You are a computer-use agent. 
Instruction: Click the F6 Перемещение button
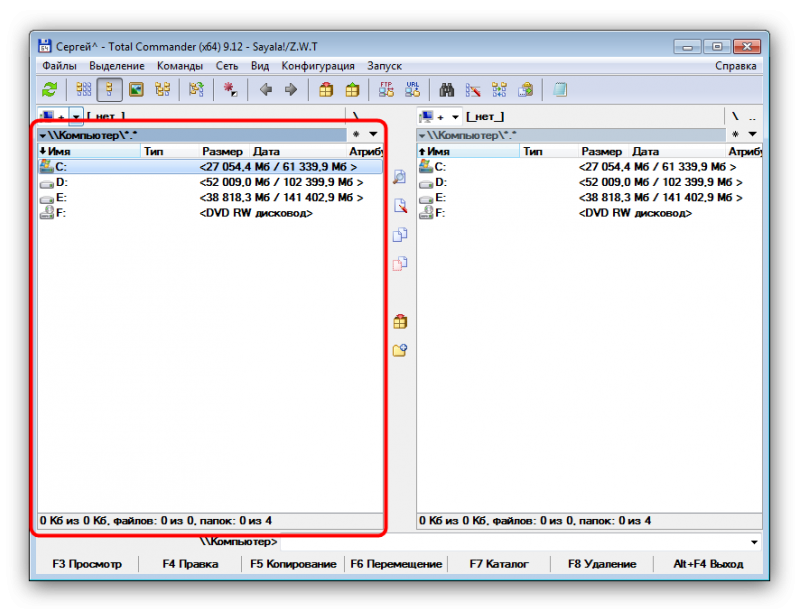click(x=396, y=564)
